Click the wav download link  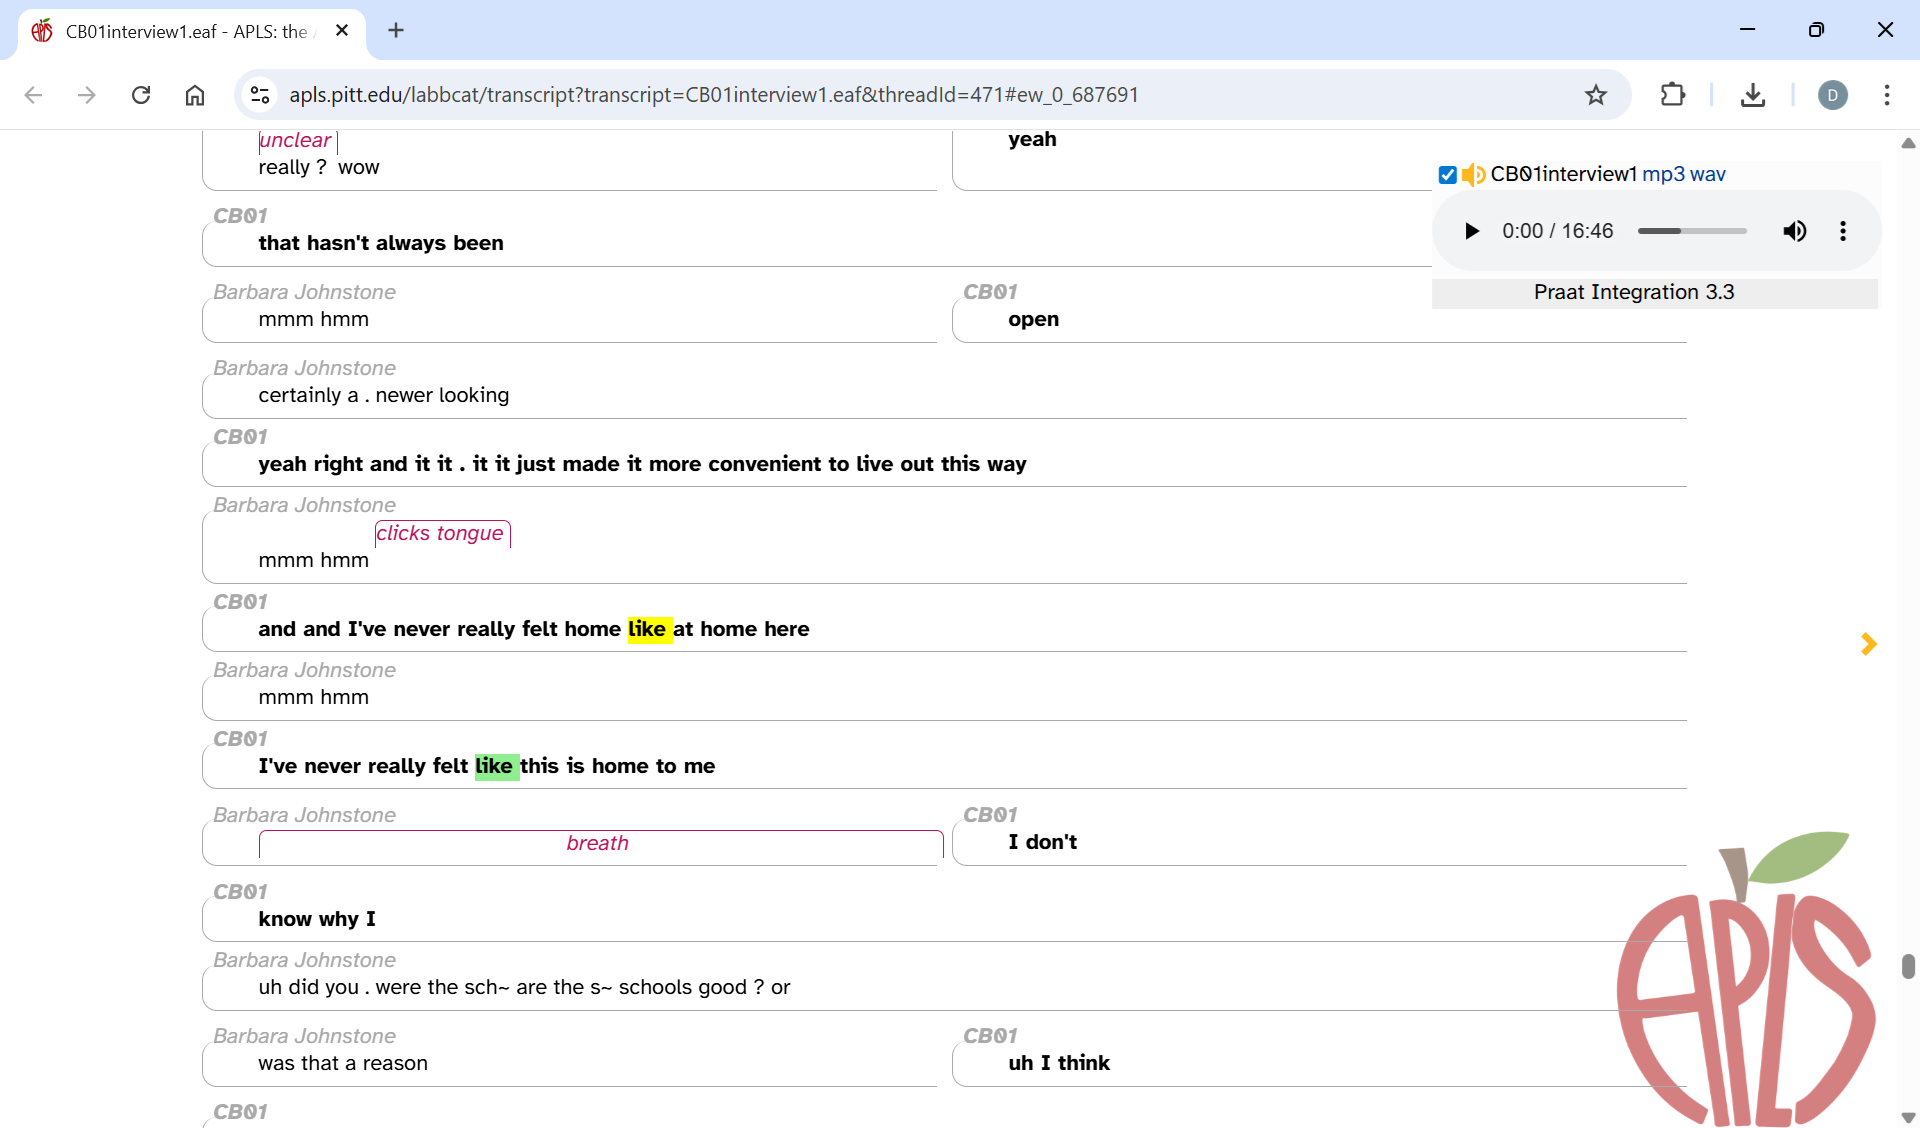[1708, 174]
